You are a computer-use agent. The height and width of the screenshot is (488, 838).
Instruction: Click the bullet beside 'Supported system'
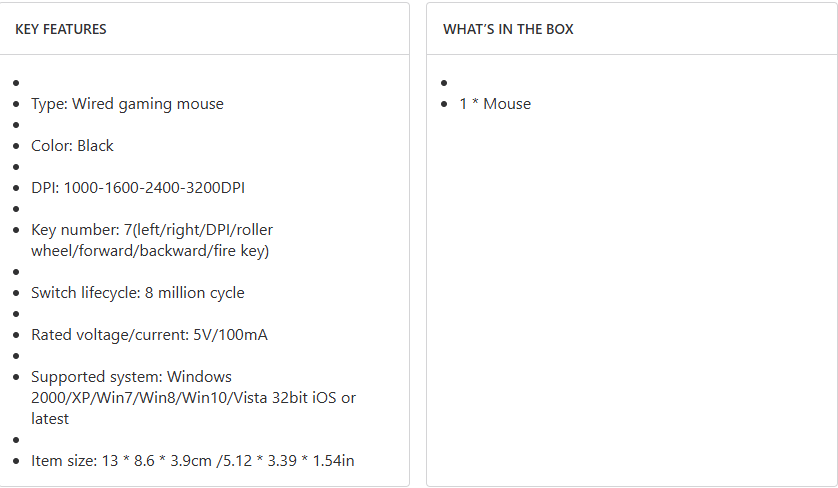[16, 377]
